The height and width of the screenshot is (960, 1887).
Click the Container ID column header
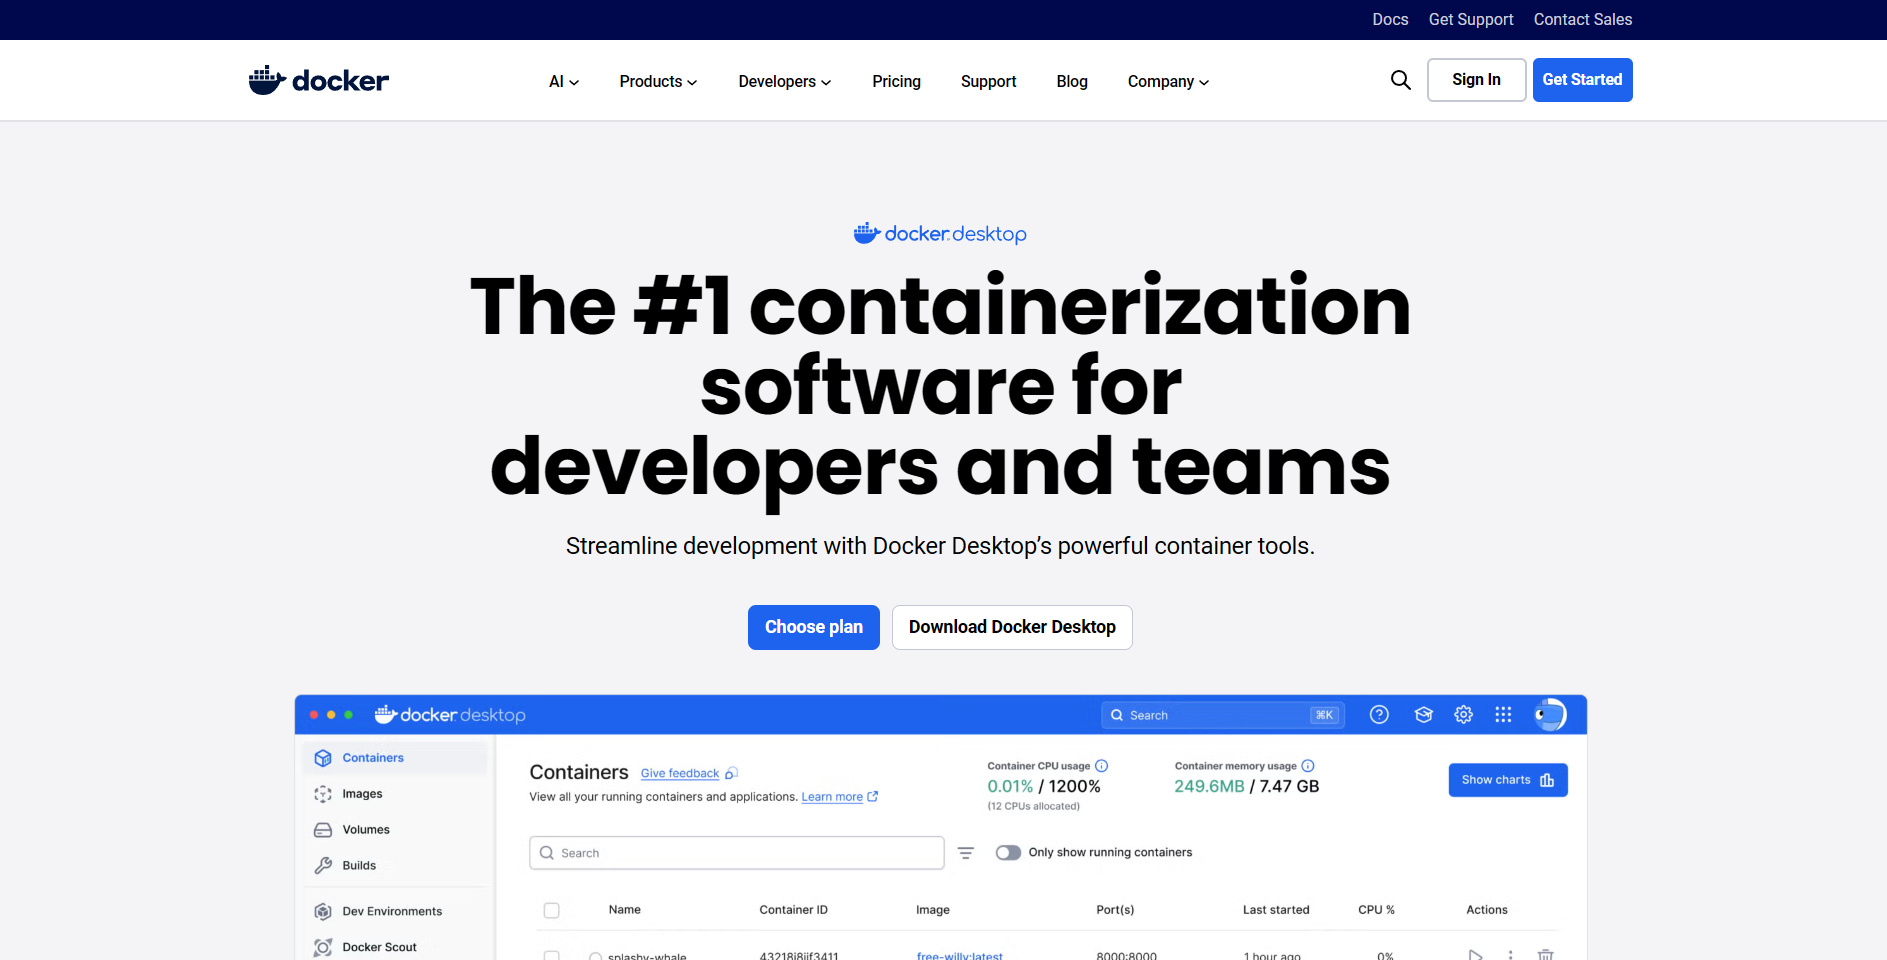794,910
